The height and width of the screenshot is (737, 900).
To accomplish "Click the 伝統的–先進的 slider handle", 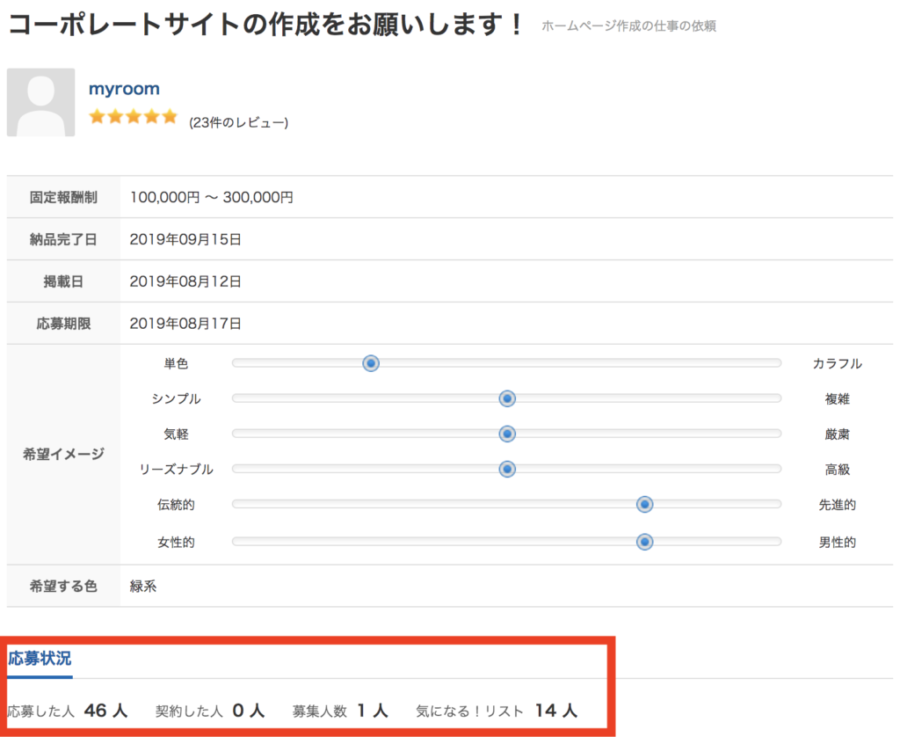I will (x=645, y=505).
